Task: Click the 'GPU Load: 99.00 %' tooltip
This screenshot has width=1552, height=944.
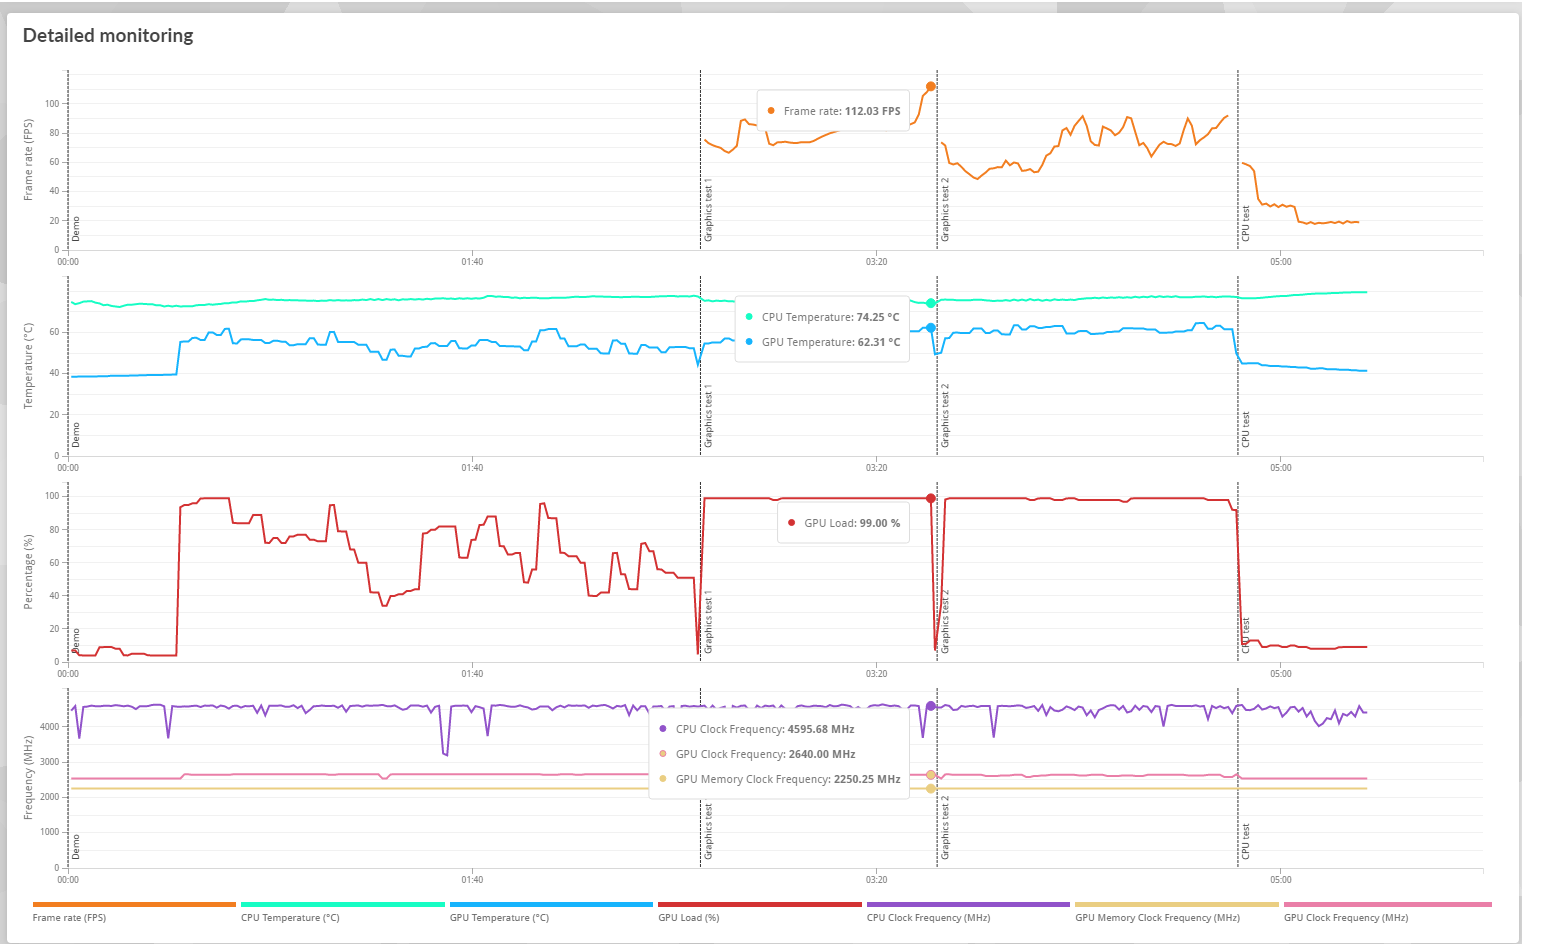Action: tap(843, 523)
